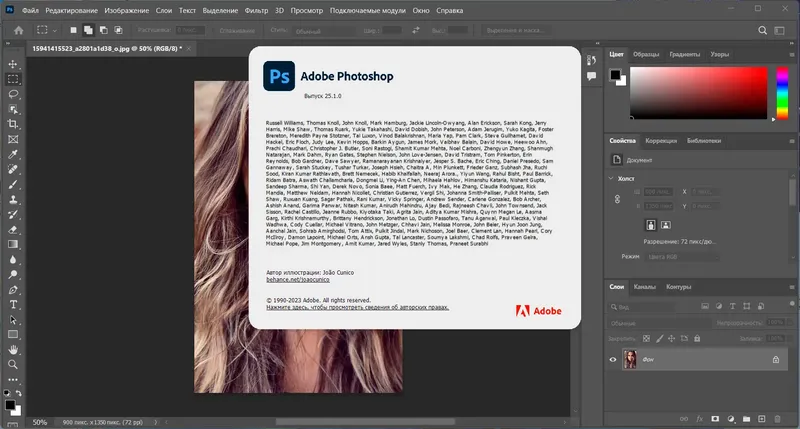Toggle the pixel layers filter icon

705,306
